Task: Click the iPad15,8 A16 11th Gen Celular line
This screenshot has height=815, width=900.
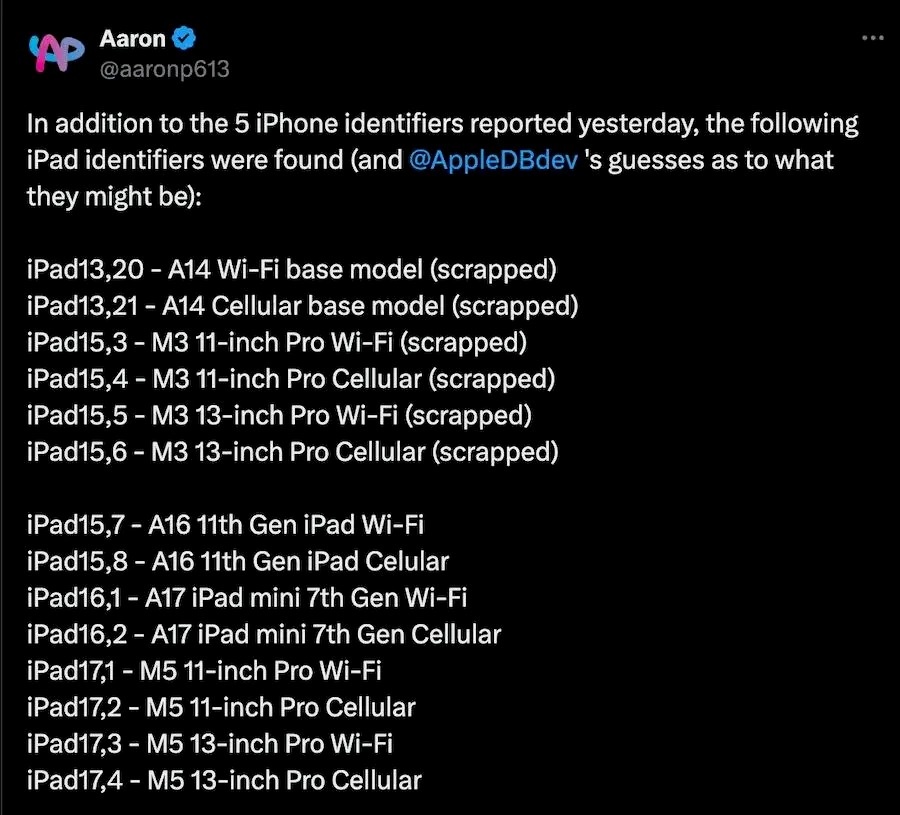Action: pyautogui.click(x=238, y=560)
